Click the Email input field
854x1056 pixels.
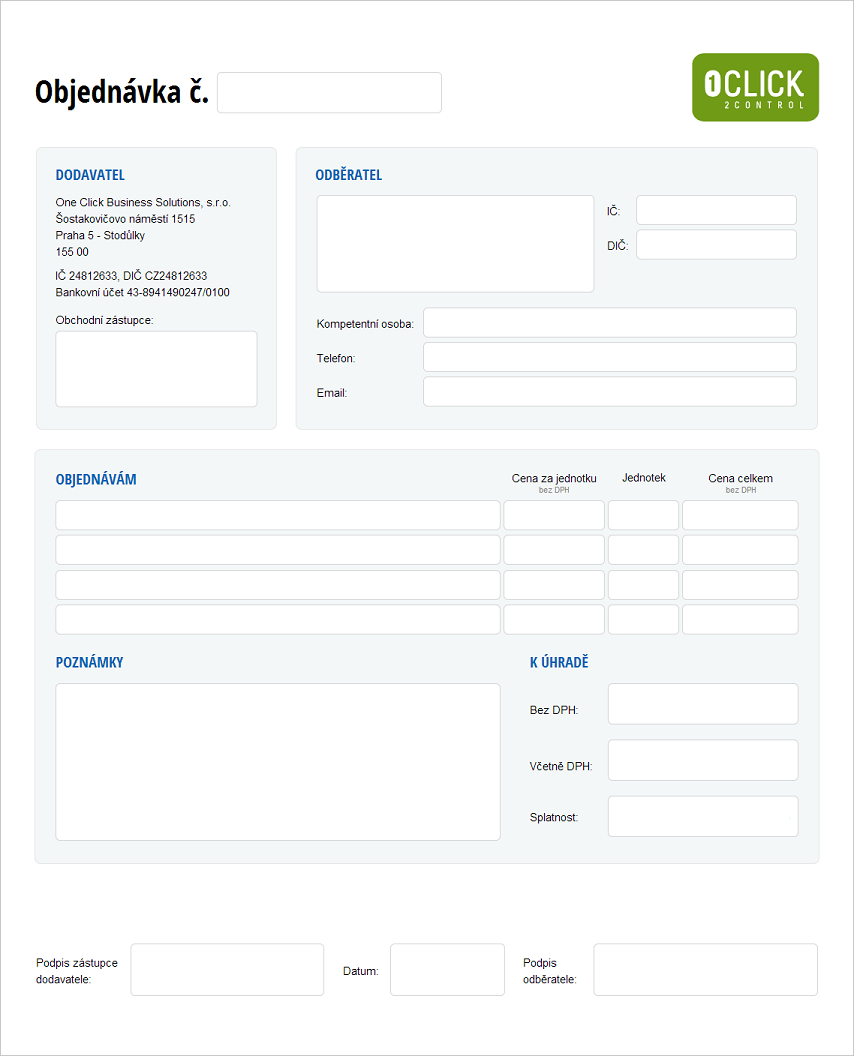pyautogui.click(x=609, y=392)
